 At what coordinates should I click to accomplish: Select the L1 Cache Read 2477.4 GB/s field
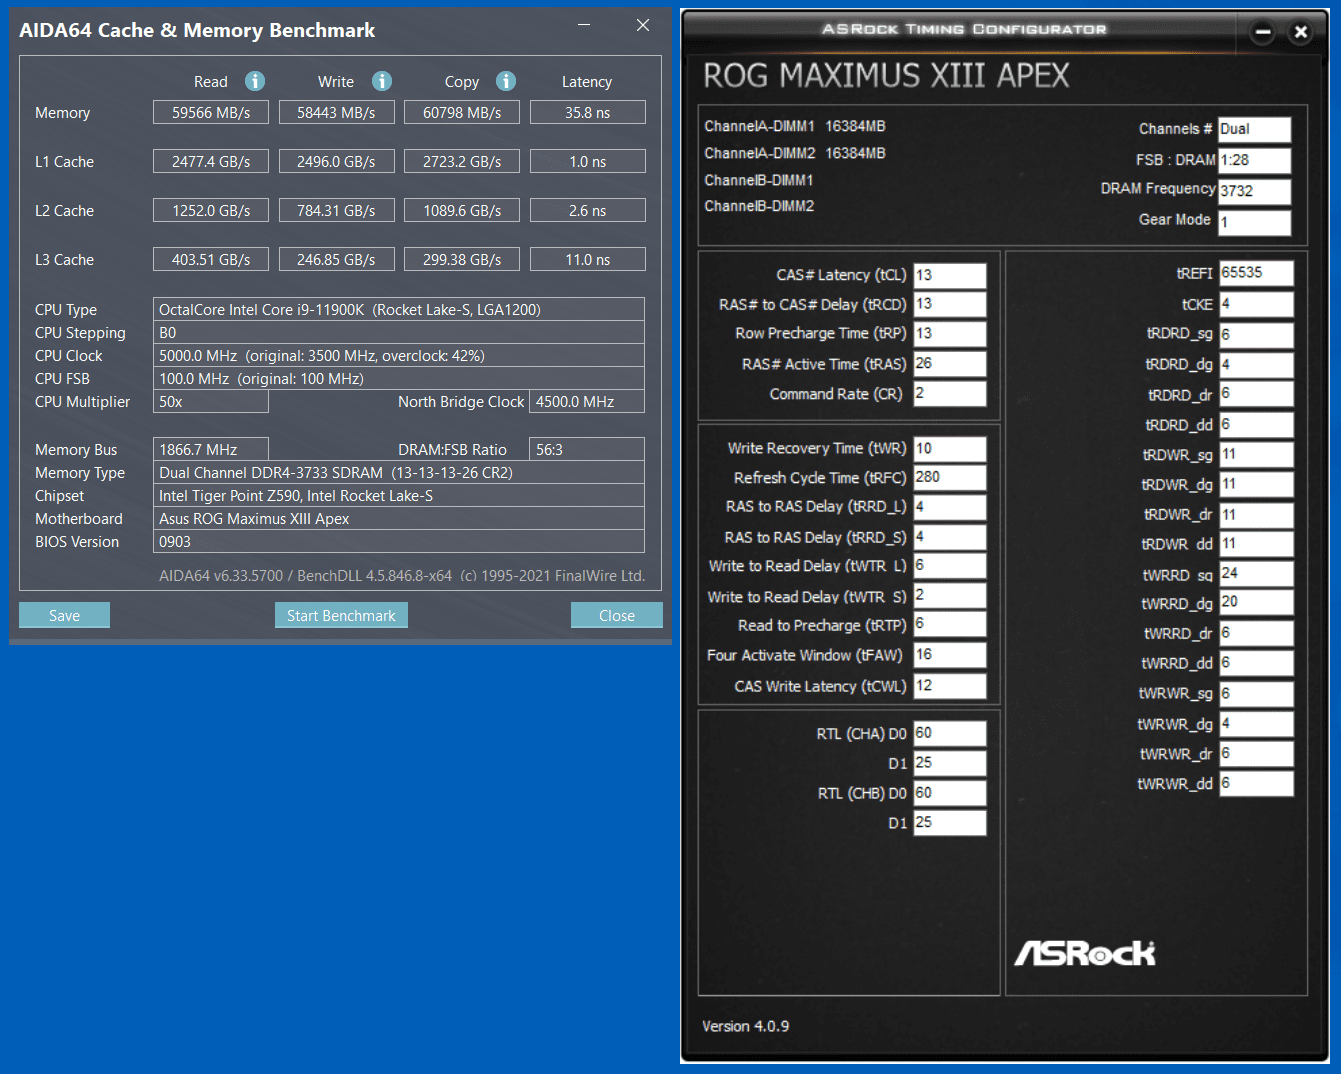211,161
